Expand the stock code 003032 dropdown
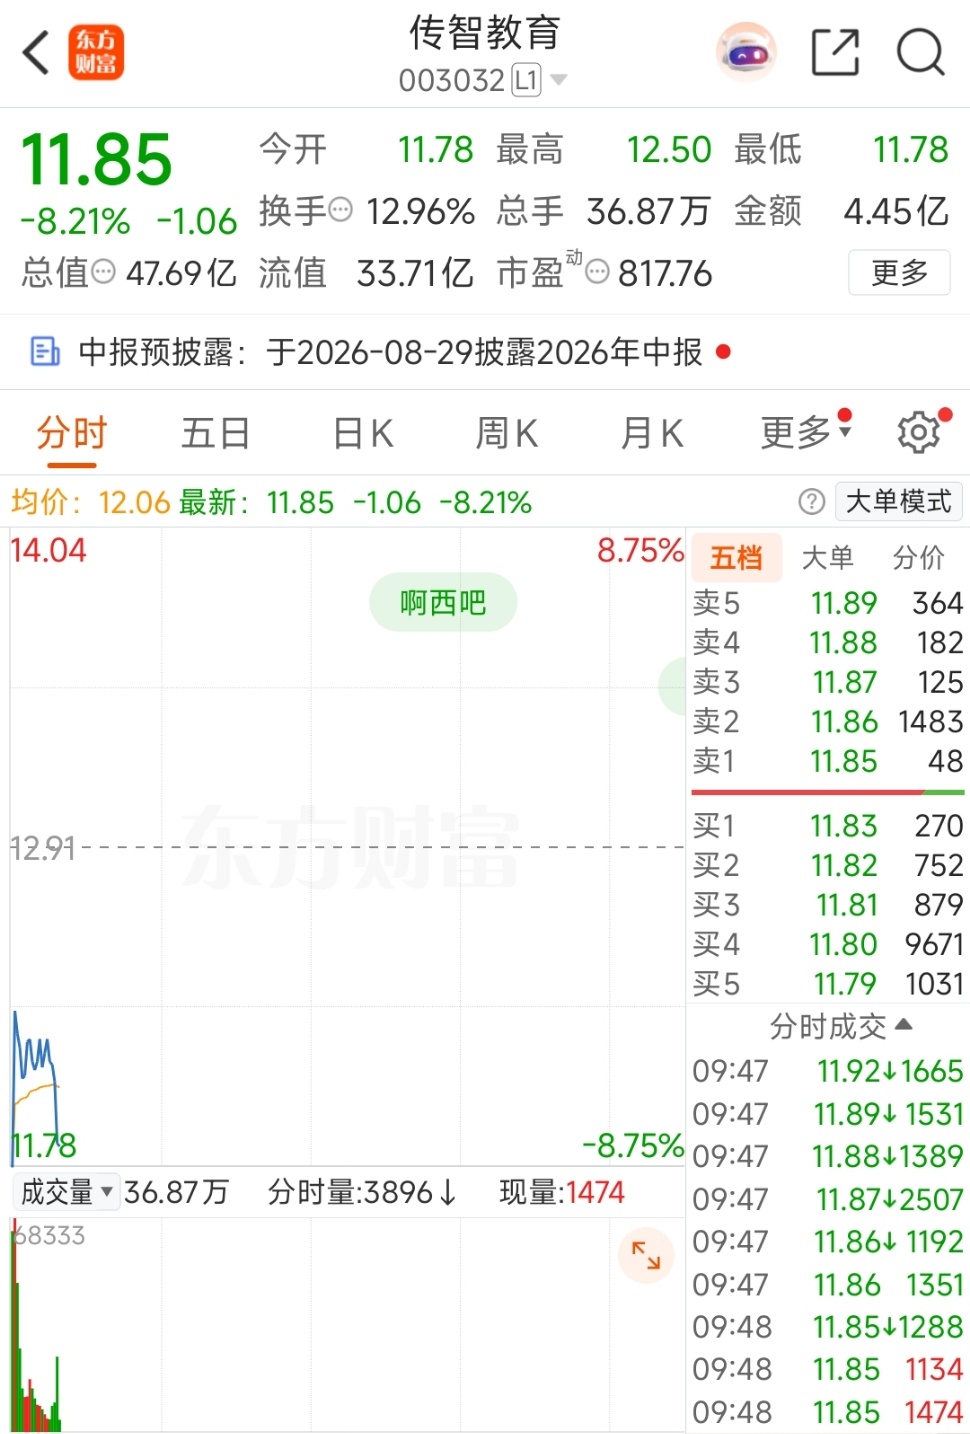970x1434 pixels. tap(559, 80)
